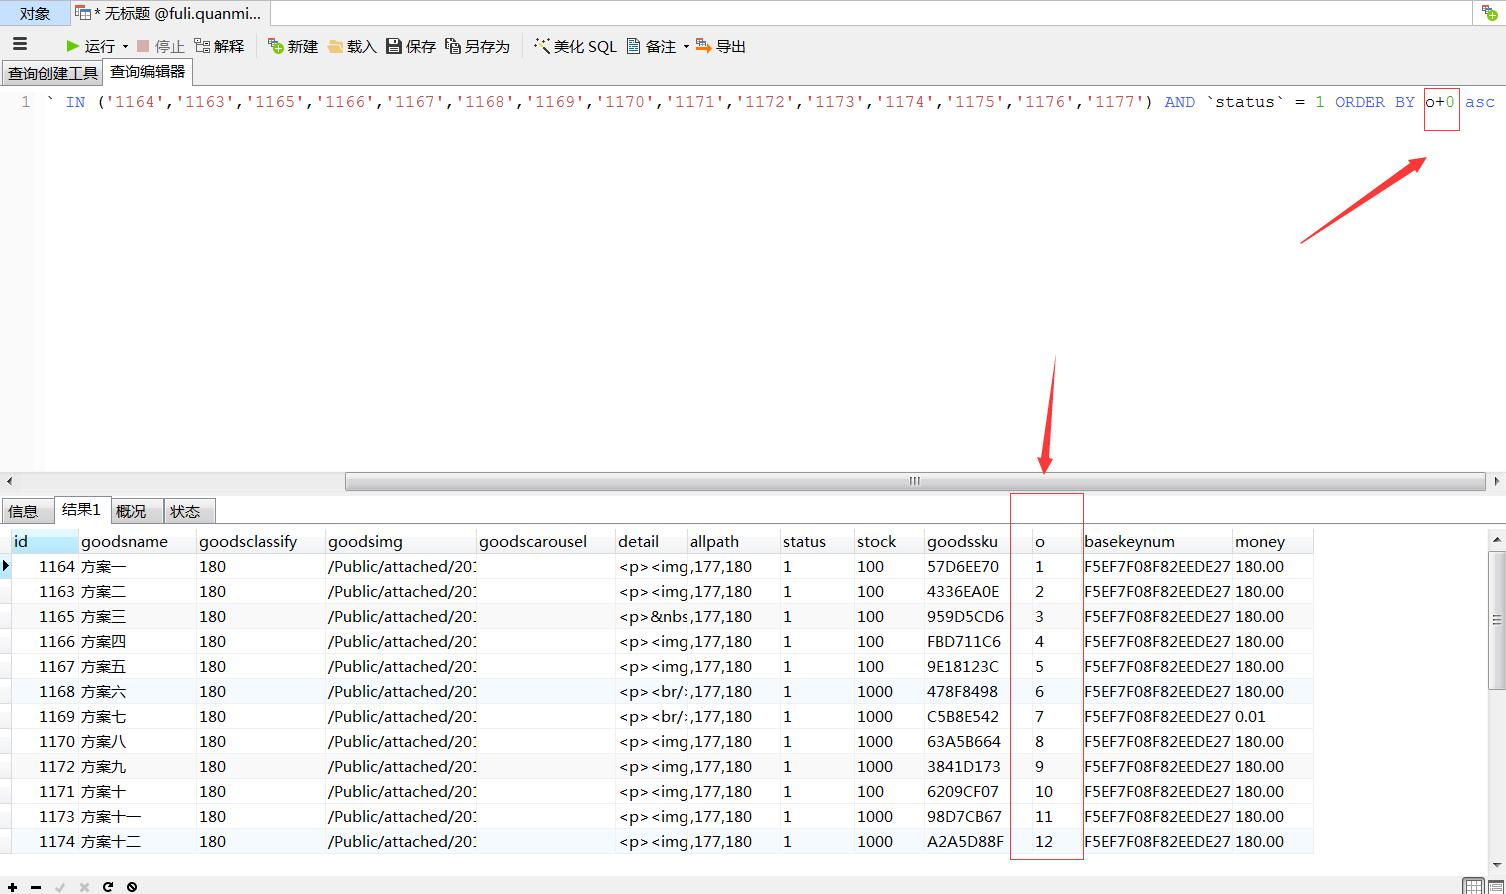The image size is (1506, 894).
Task: Expand the 备注 dropdown arrow
Action: coord(686,46)
